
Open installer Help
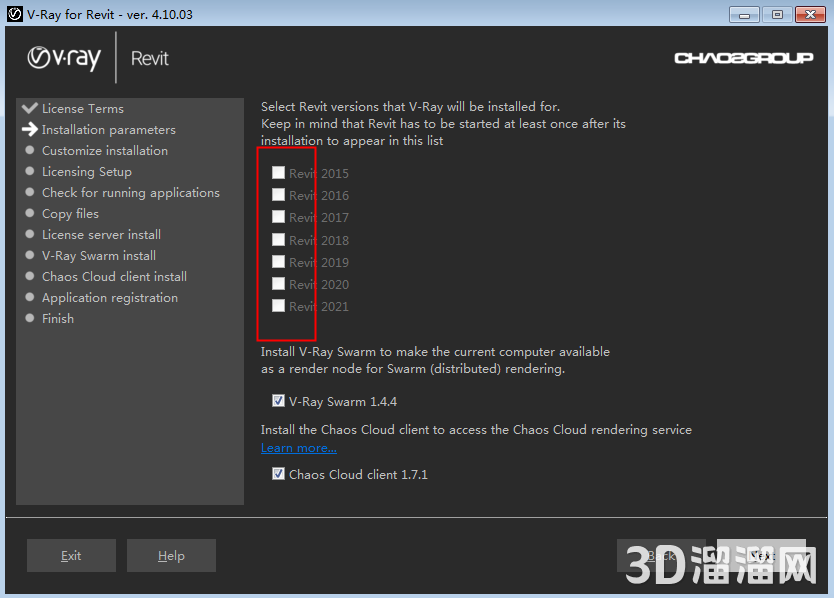171,556
